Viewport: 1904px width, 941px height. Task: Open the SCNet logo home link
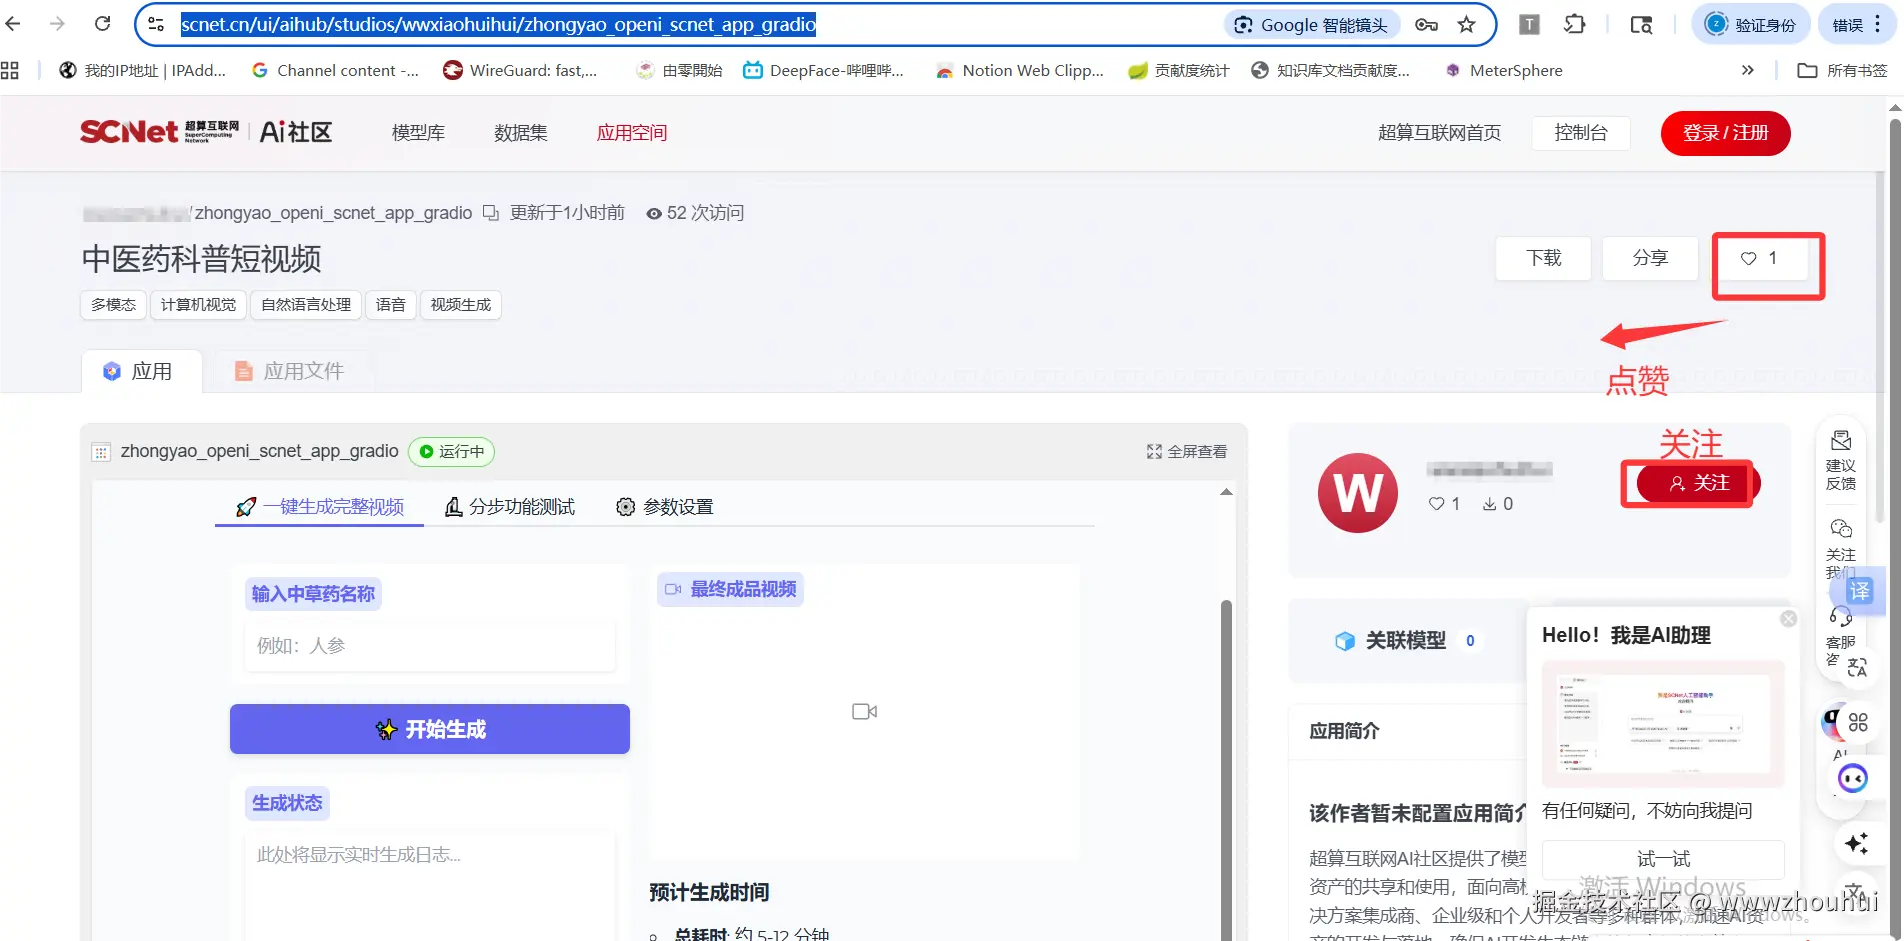pos(160,132)
